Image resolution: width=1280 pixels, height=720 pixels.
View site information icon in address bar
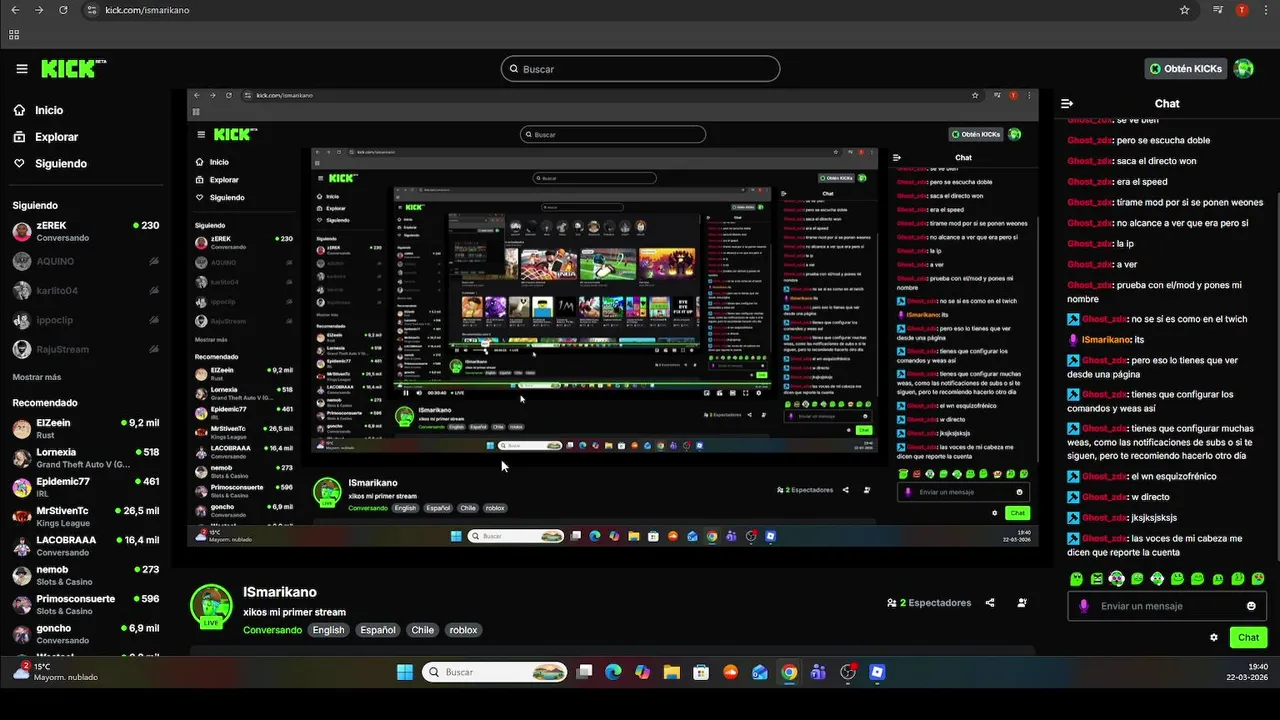92,10
